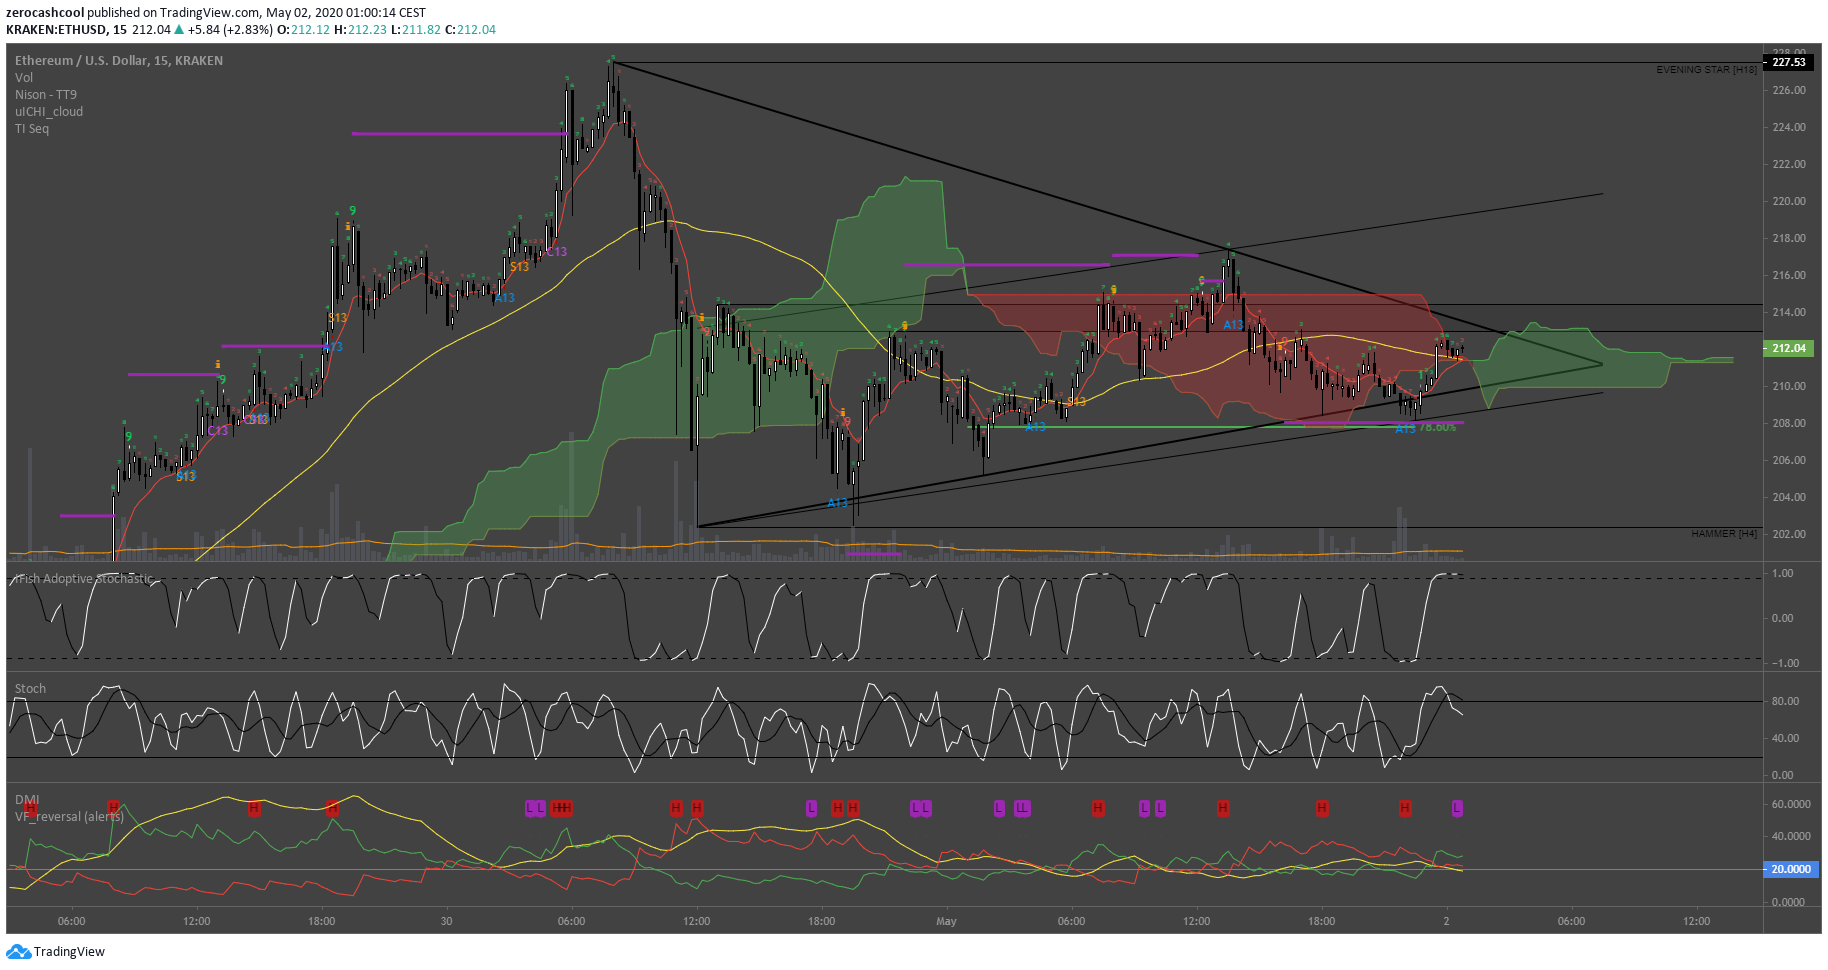Click the blue 20.0000 DMI level label
1828x970 pixels.
click(x=1790, y=869)
